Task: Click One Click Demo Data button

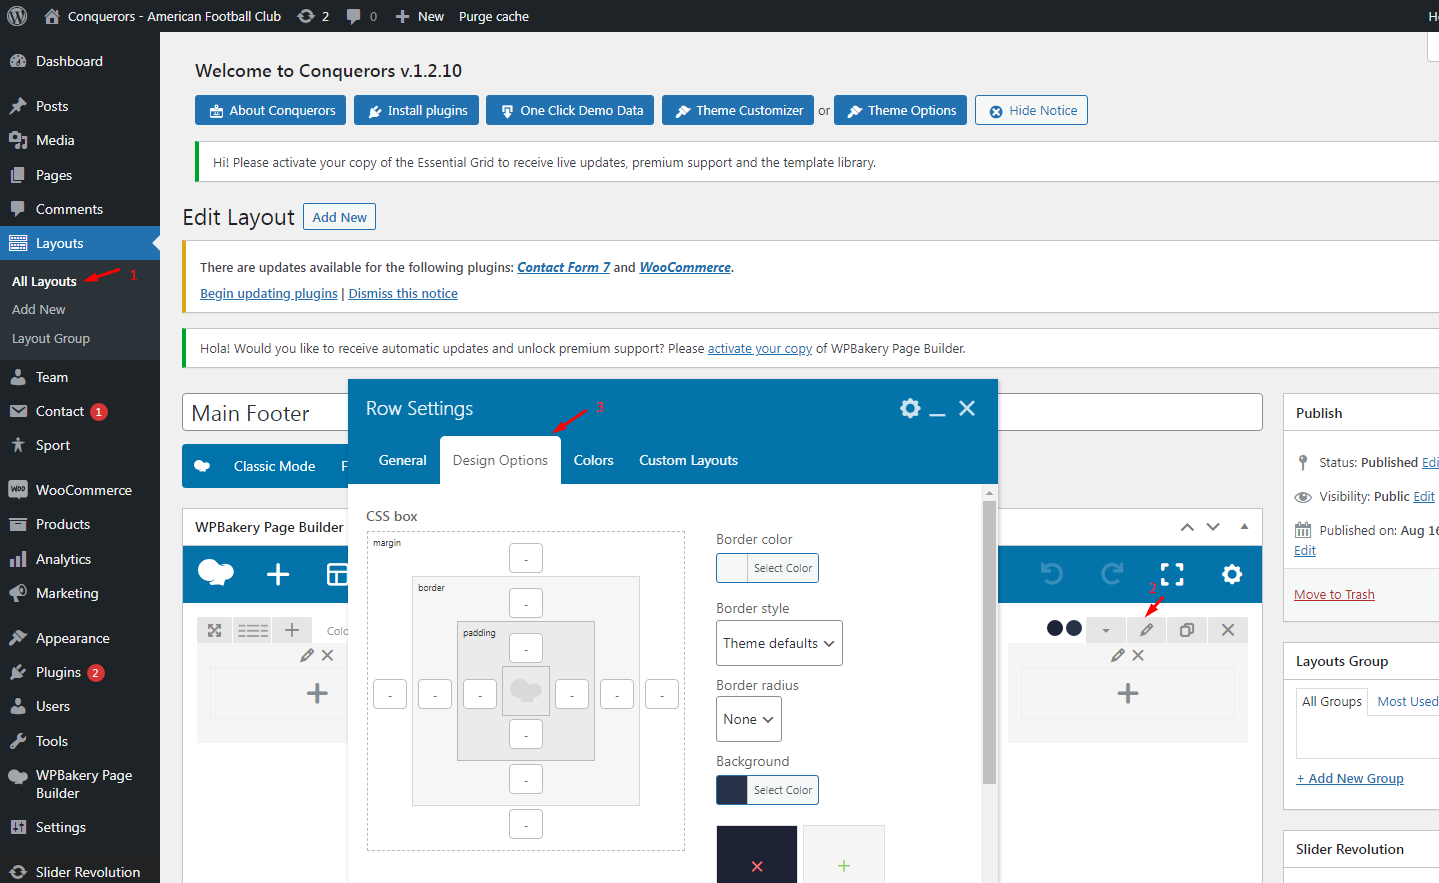Action: [x=570, y=110]
